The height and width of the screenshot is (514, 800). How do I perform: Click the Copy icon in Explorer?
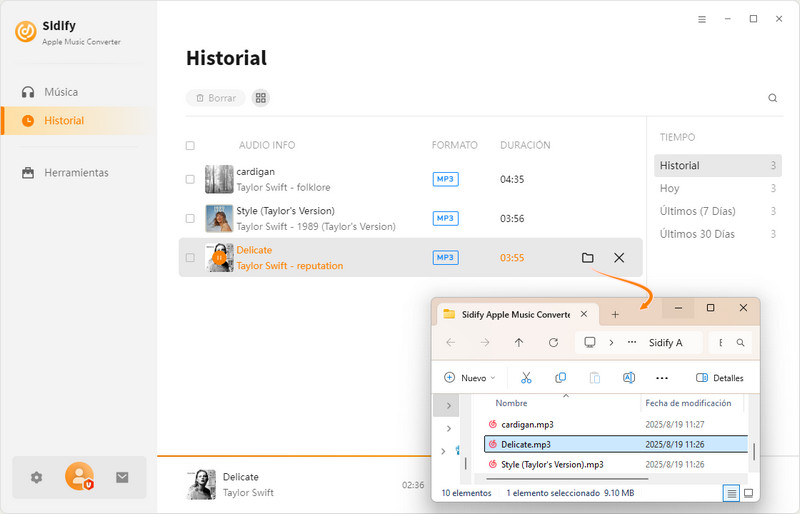[560, 378]
